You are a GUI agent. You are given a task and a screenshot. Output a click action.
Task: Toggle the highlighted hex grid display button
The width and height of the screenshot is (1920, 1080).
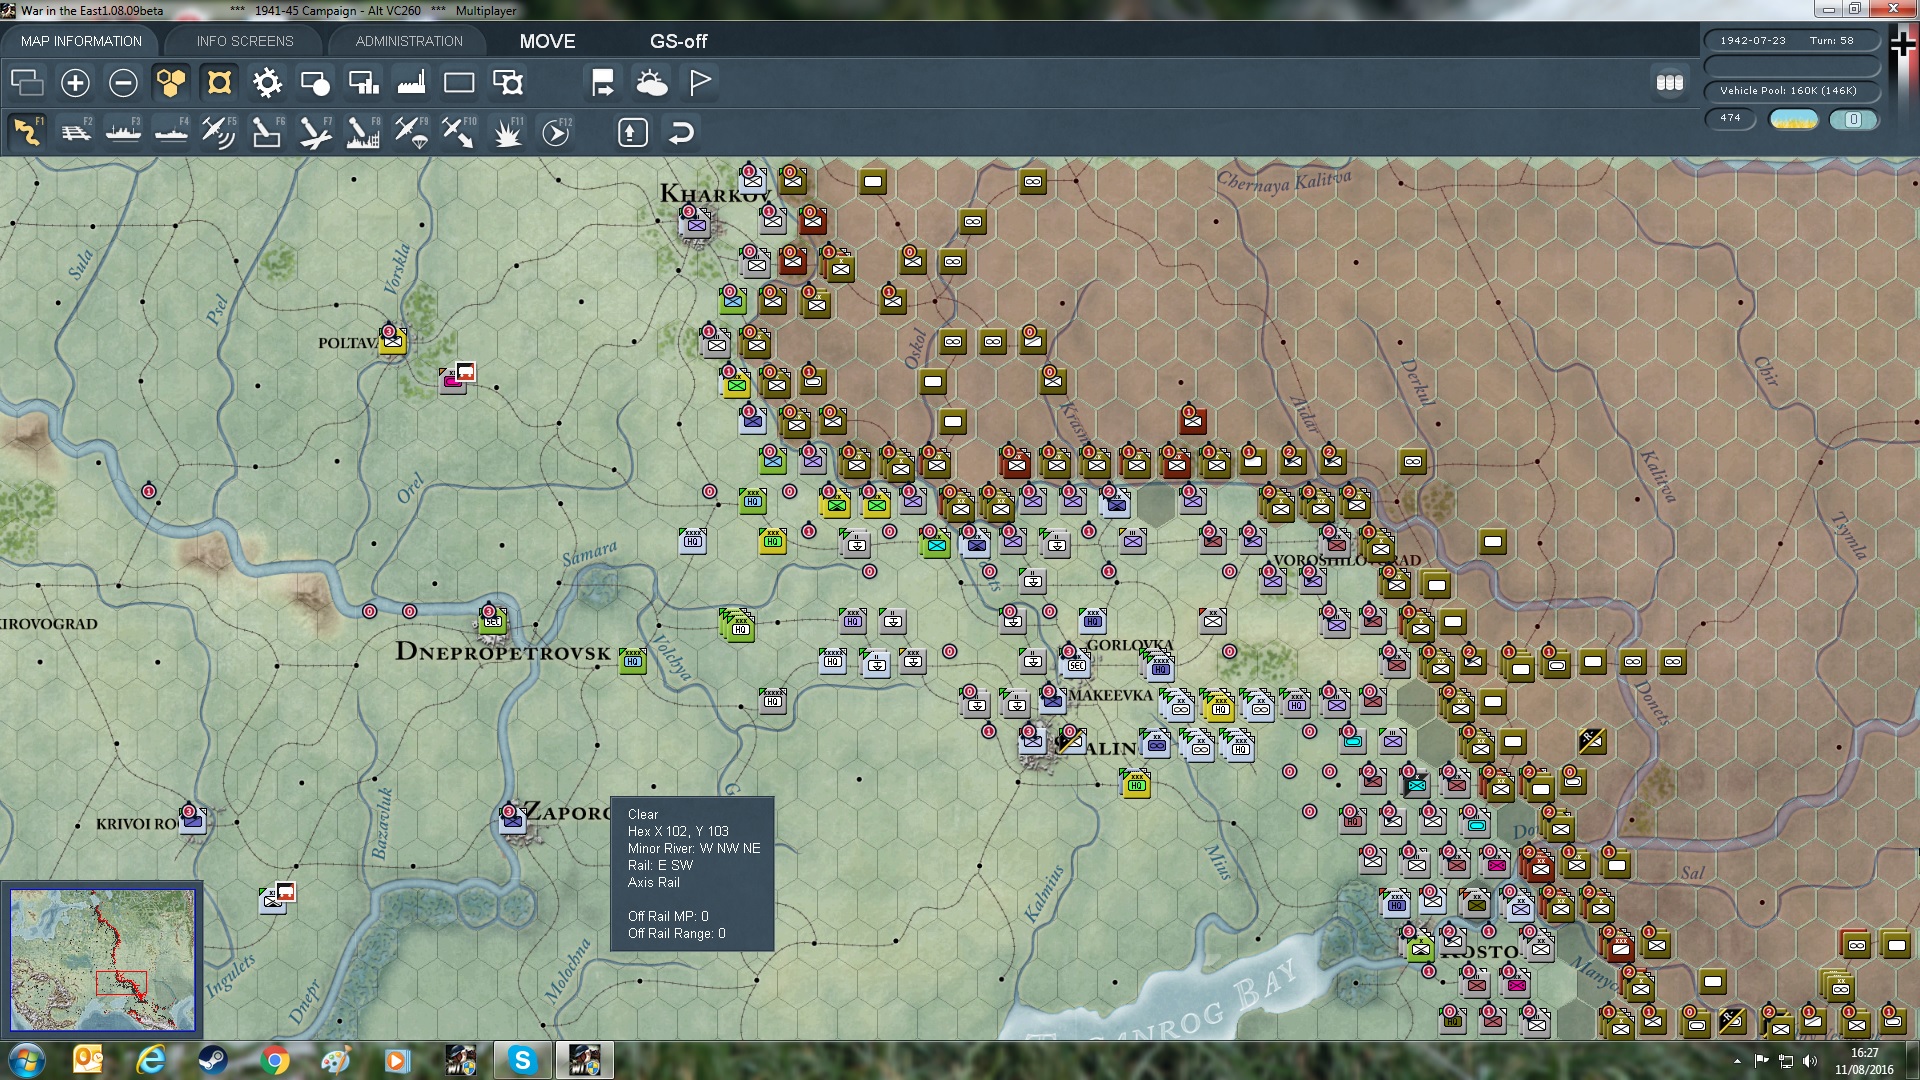tap(171, 83)
